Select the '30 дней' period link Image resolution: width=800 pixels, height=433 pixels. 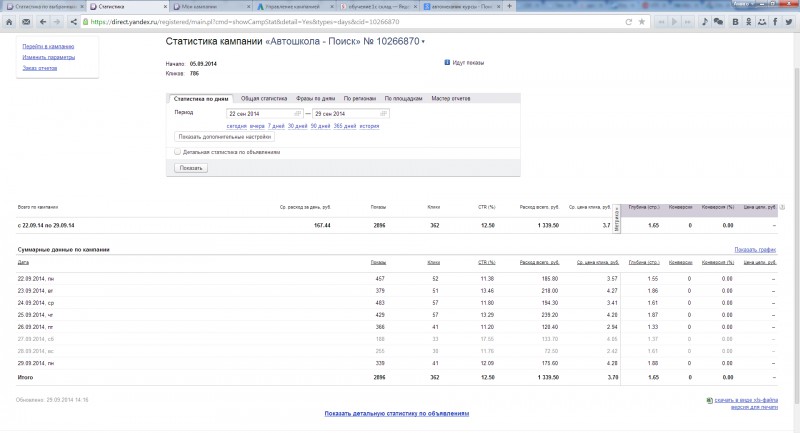click(297, 126)
